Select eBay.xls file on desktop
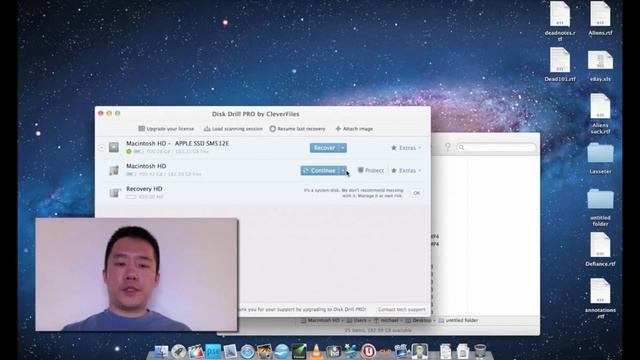The height and width of the screenshot is (360, 640). [x=600, y=65]
